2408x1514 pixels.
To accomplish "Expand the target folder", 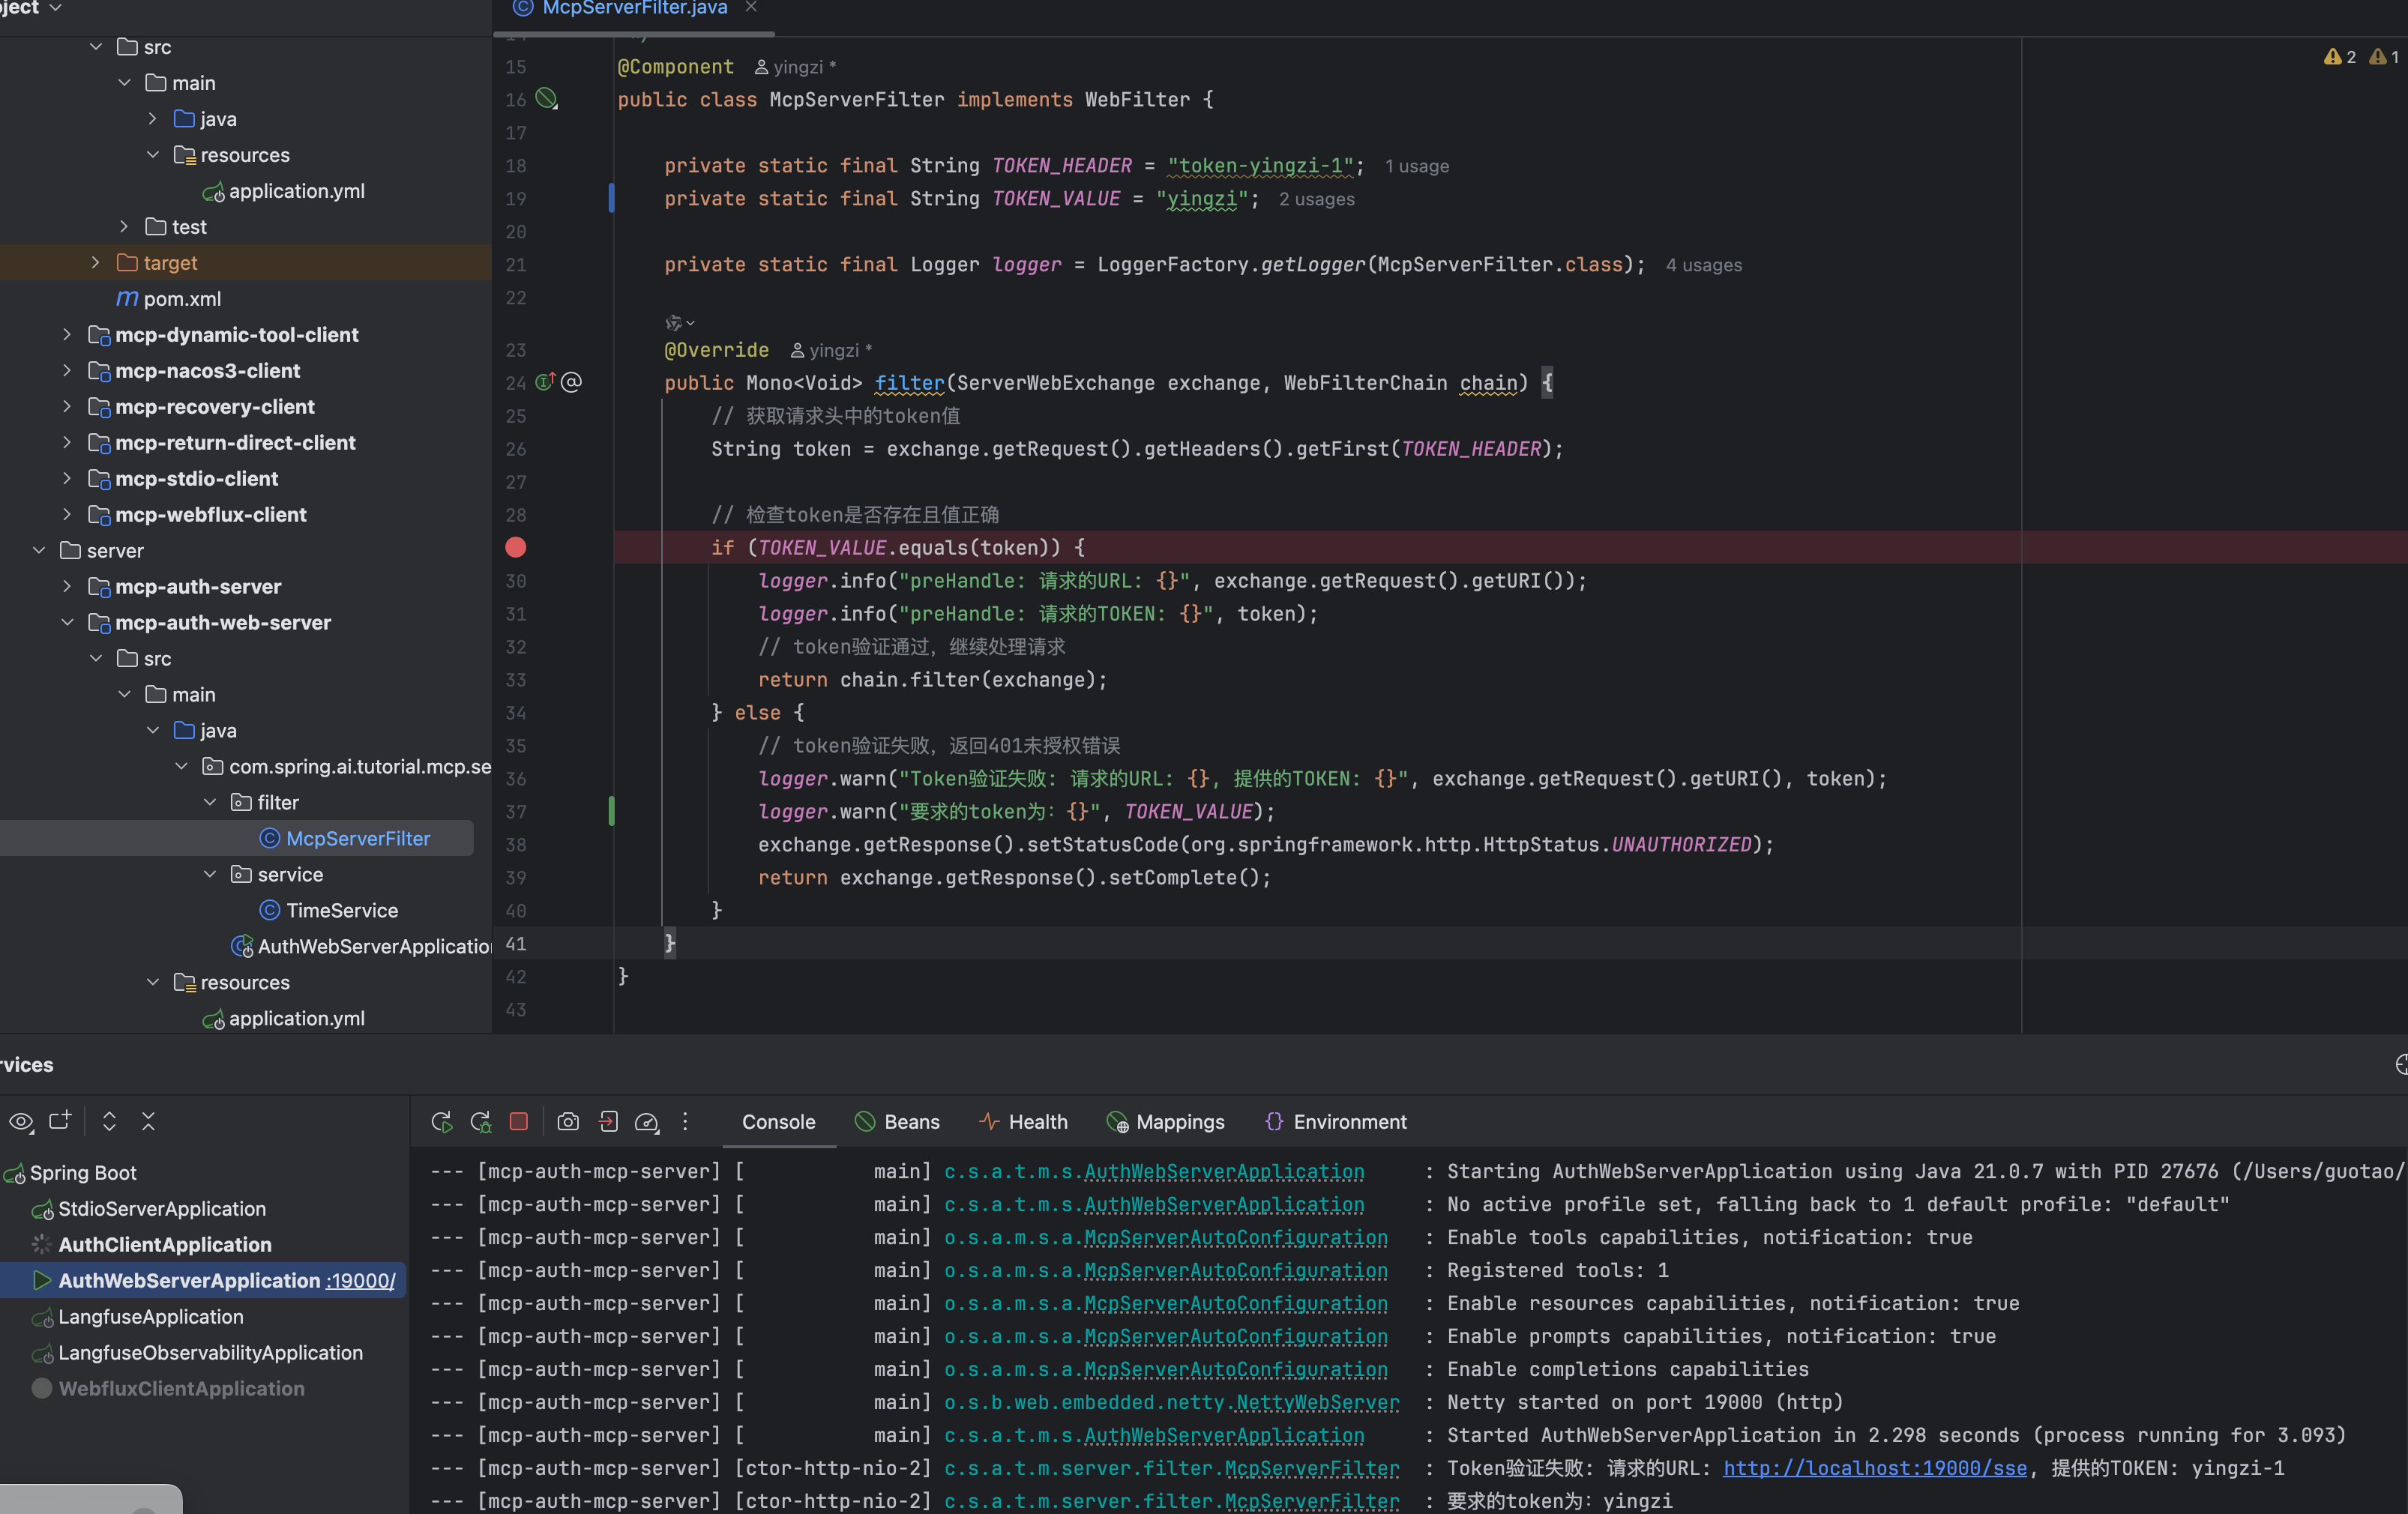I will tap(95, 262).
